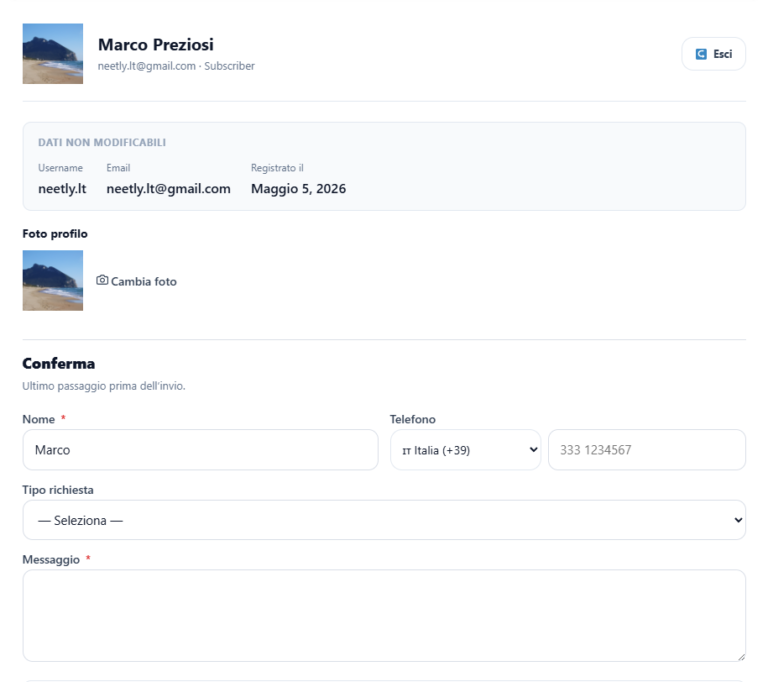Click the Registrato il label
Screen dimensions: 768x682
277,168
